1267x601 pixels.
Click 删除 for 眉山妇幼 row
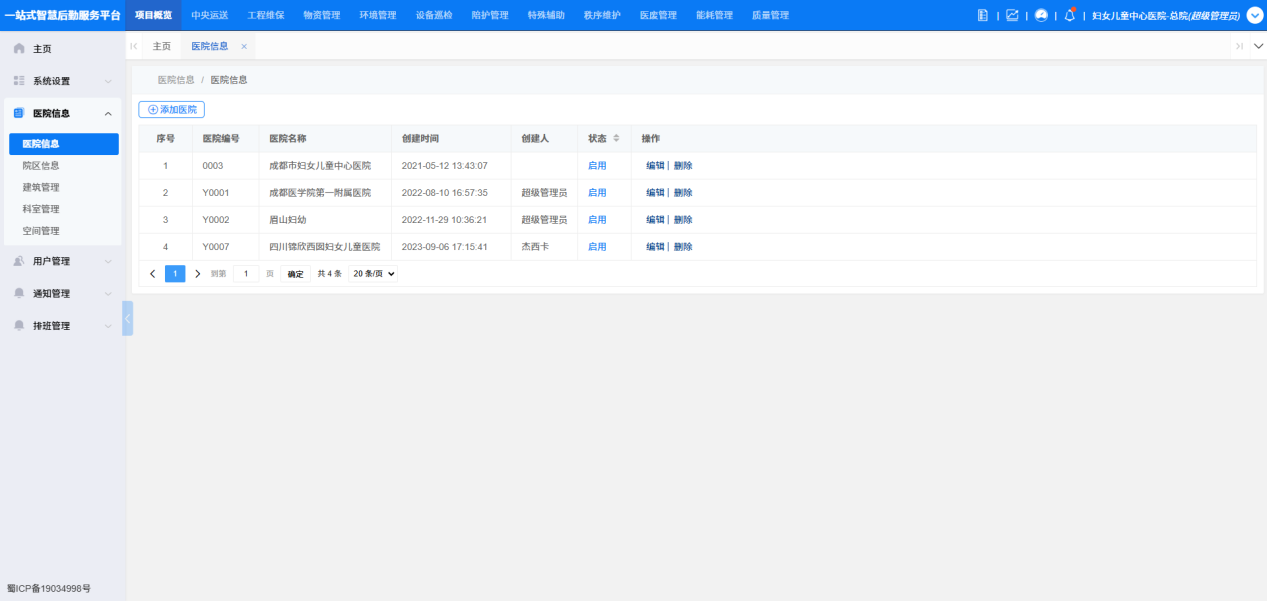click(683, 220)
